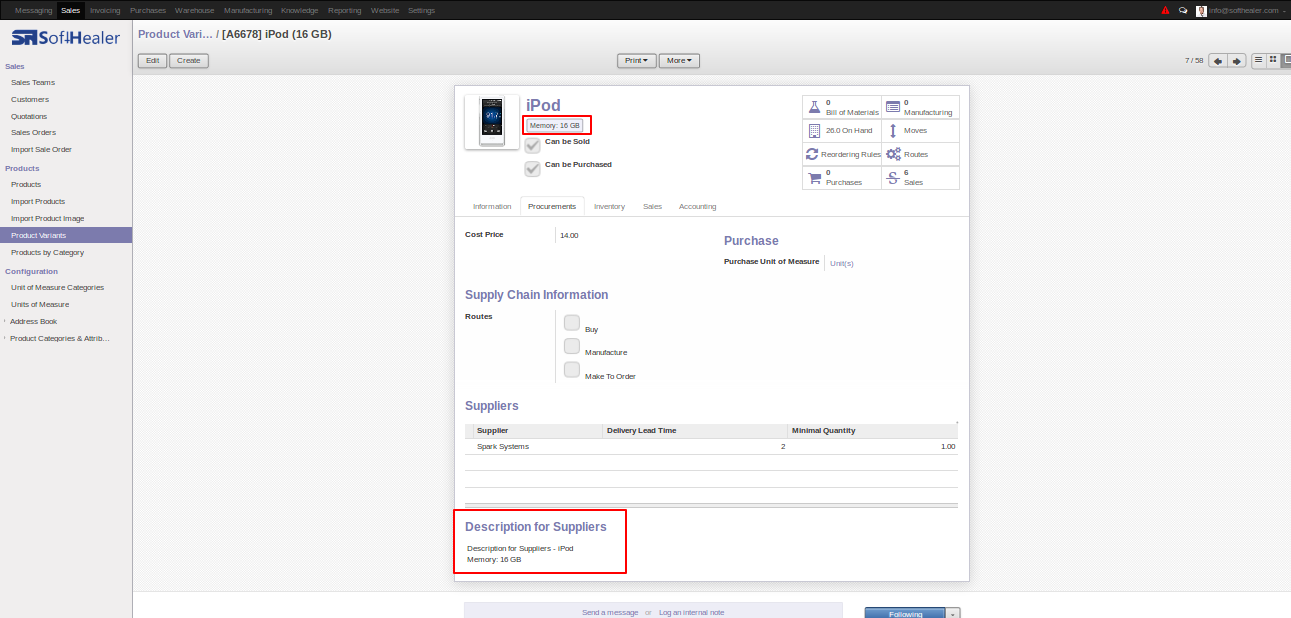Open the Knowledge menu
The image size is (1291, 618).
tap(300, 10)
